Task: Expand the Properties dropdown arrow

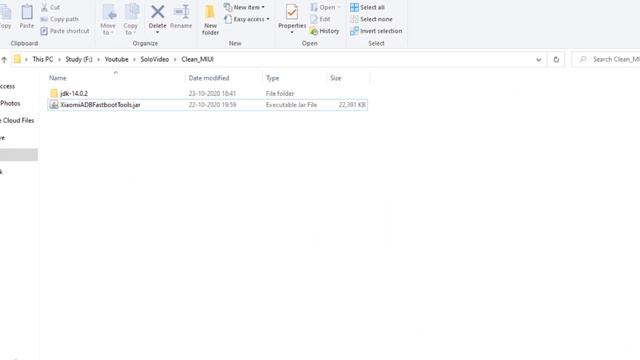Action: pos(292,33)
